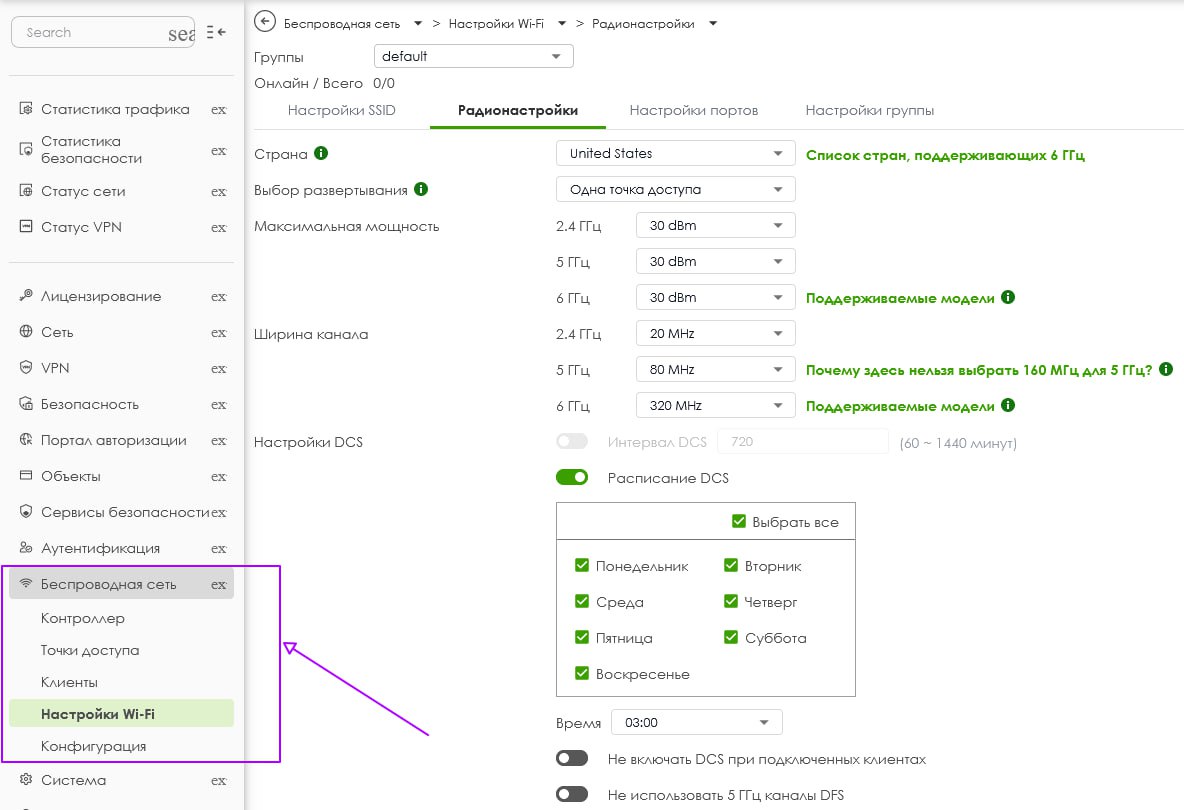Uncheck the Среда checkbox
1184x810 pixels.
(581, 601)
